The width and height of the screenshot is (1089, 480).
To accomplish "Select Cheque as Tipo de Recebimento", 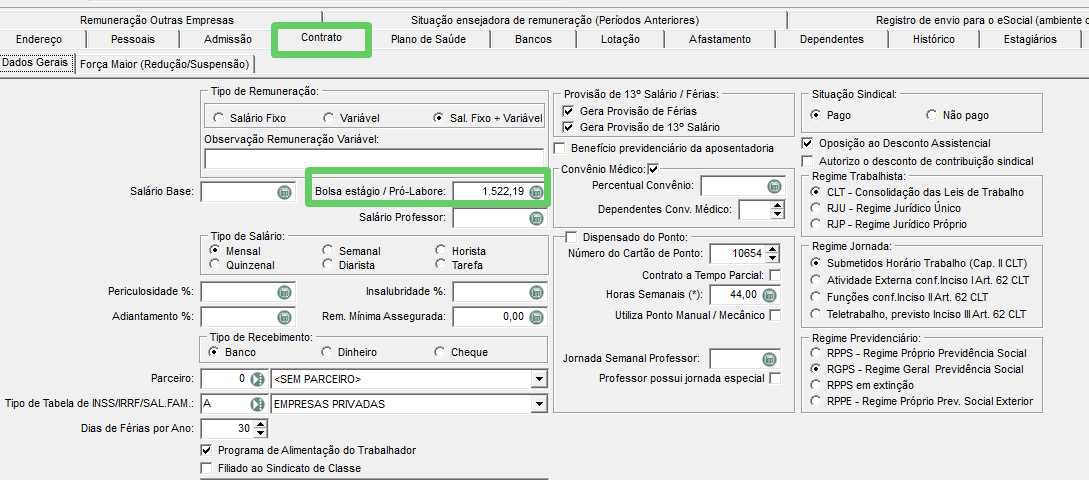I will [440, 351].
